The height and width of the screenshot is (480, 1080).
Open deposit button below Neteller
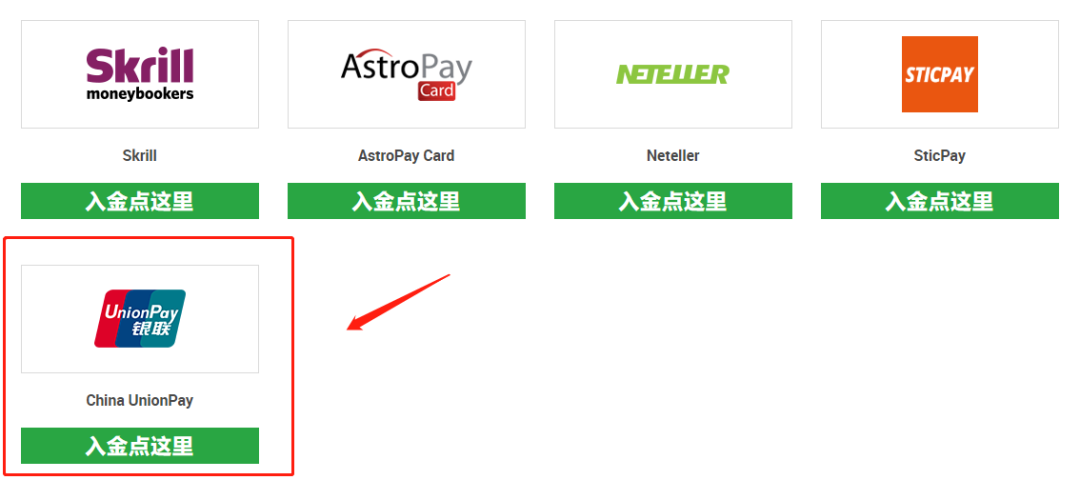673,201
